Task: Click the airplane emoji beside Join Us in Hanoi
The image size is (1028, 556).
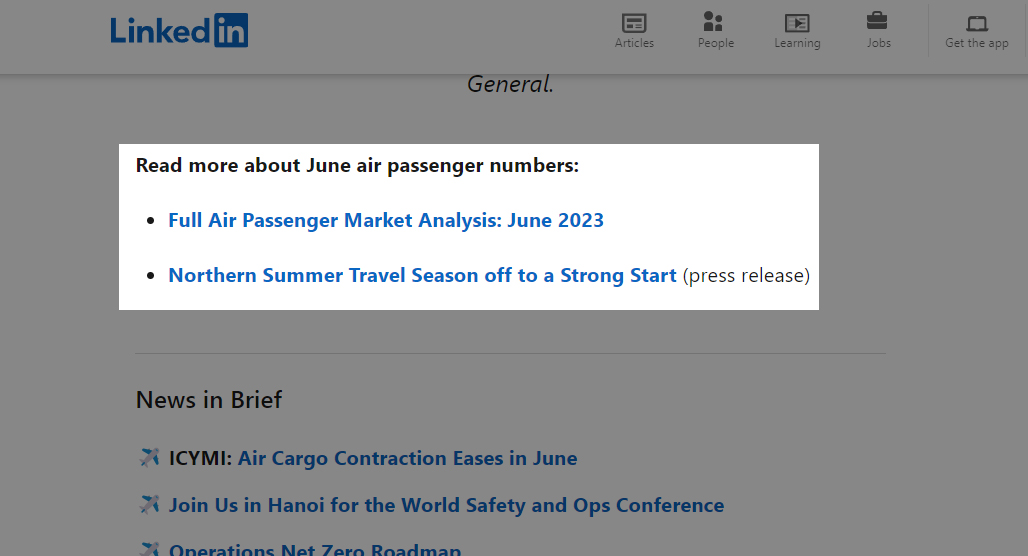Action: (x=149, y=504)
